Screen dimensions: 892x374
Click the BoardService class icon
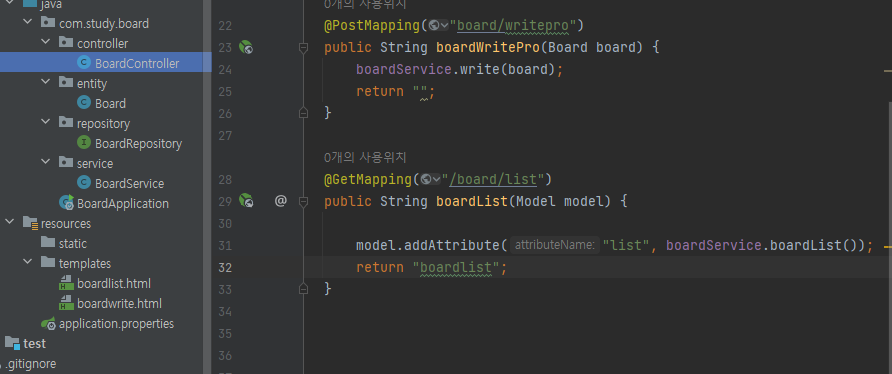point(84,183)
